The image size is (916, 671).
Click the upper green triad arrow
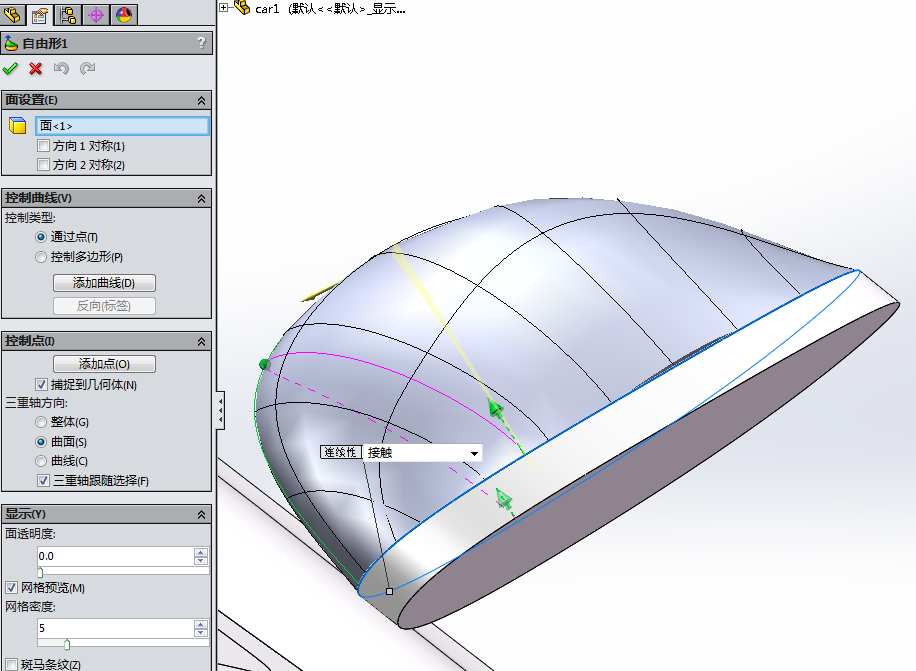(x=496, y=409)
